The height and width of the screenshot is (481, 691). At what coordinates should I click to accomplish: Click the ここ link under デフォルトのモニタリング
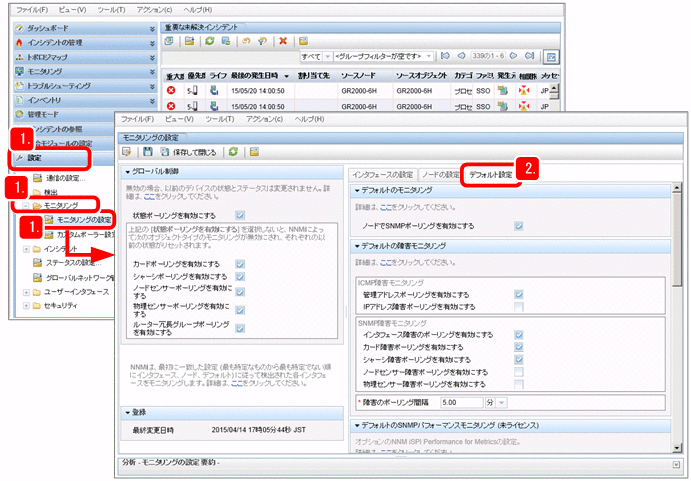coord(386,207)
